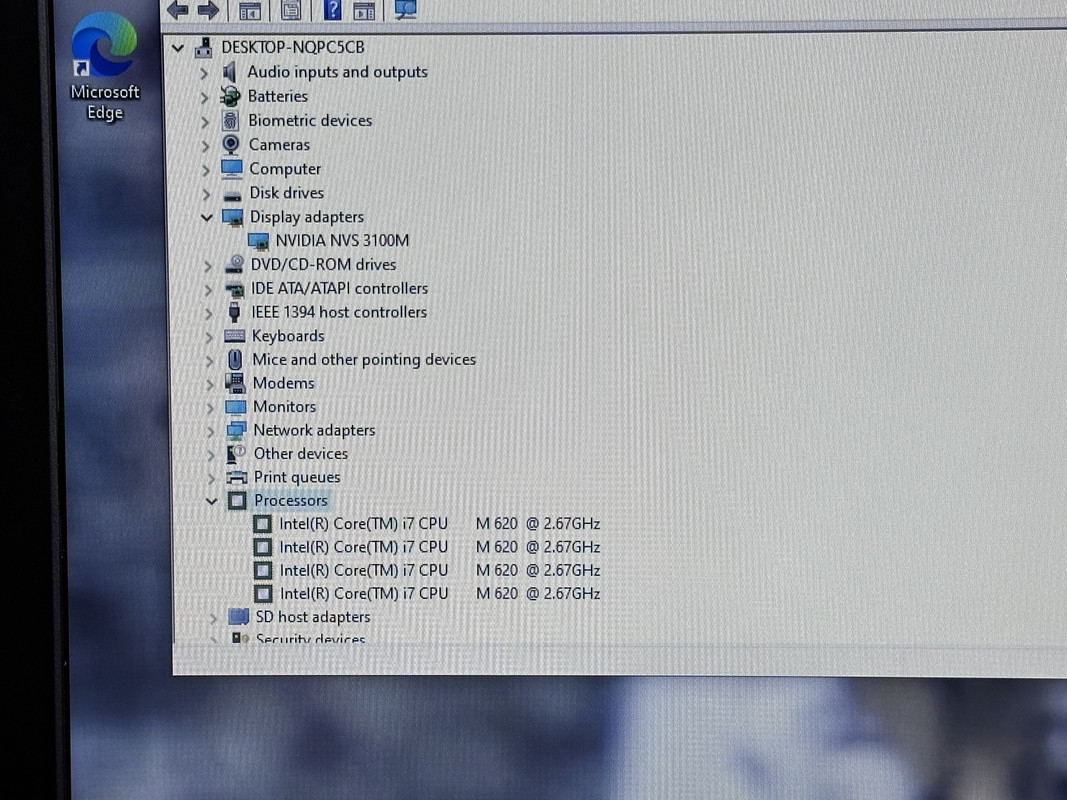
Task: Select the SD host adapters label
Action: pyautogui.click(x=313, y=617)
